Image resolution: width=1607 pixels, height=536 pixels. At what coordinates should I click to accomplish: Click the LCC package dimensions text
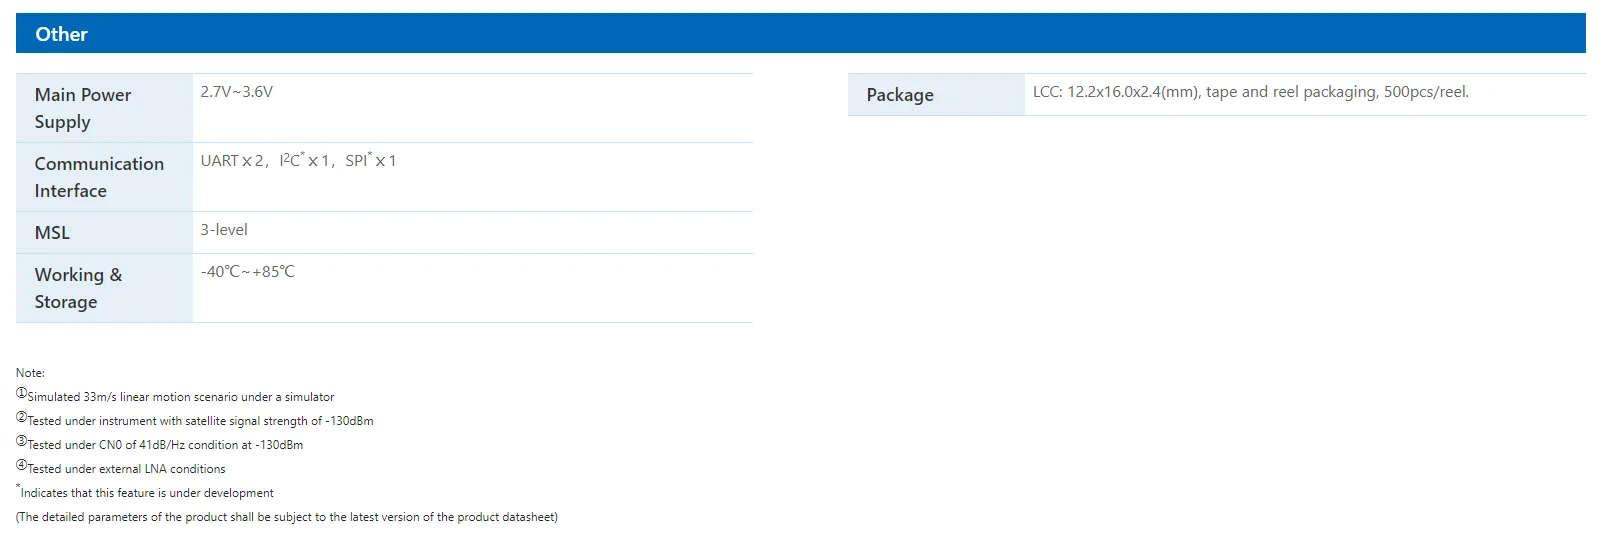click(1250, 92)
